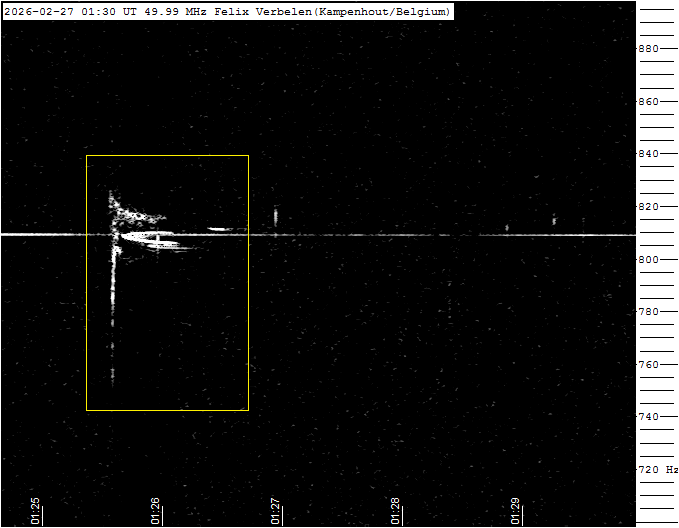Select the 800 frequency scale label
This screenshot has width=679, height=528.
pyautogui.click(x=649, y=260)
